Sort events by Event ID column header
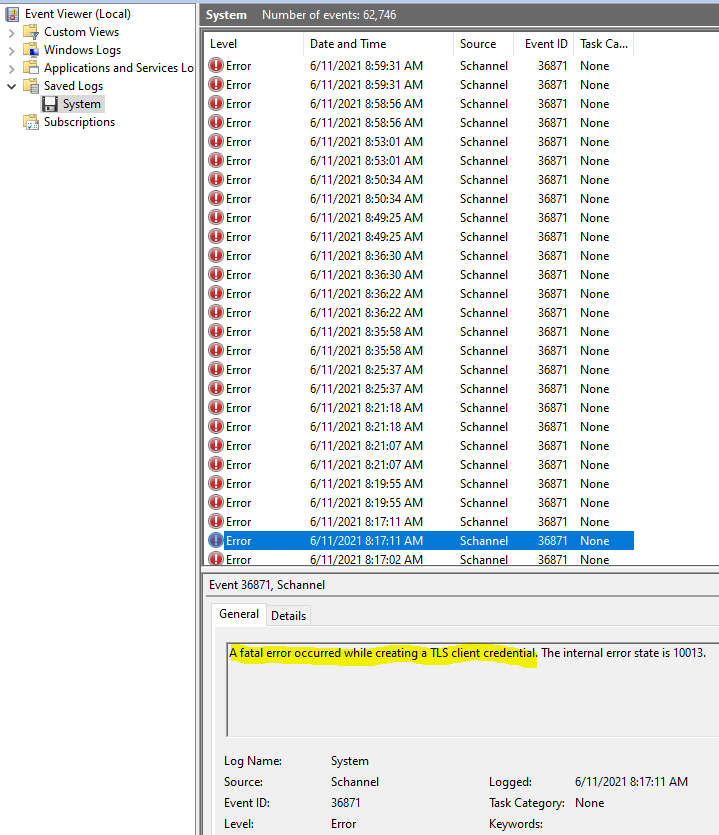 point(546,44)
